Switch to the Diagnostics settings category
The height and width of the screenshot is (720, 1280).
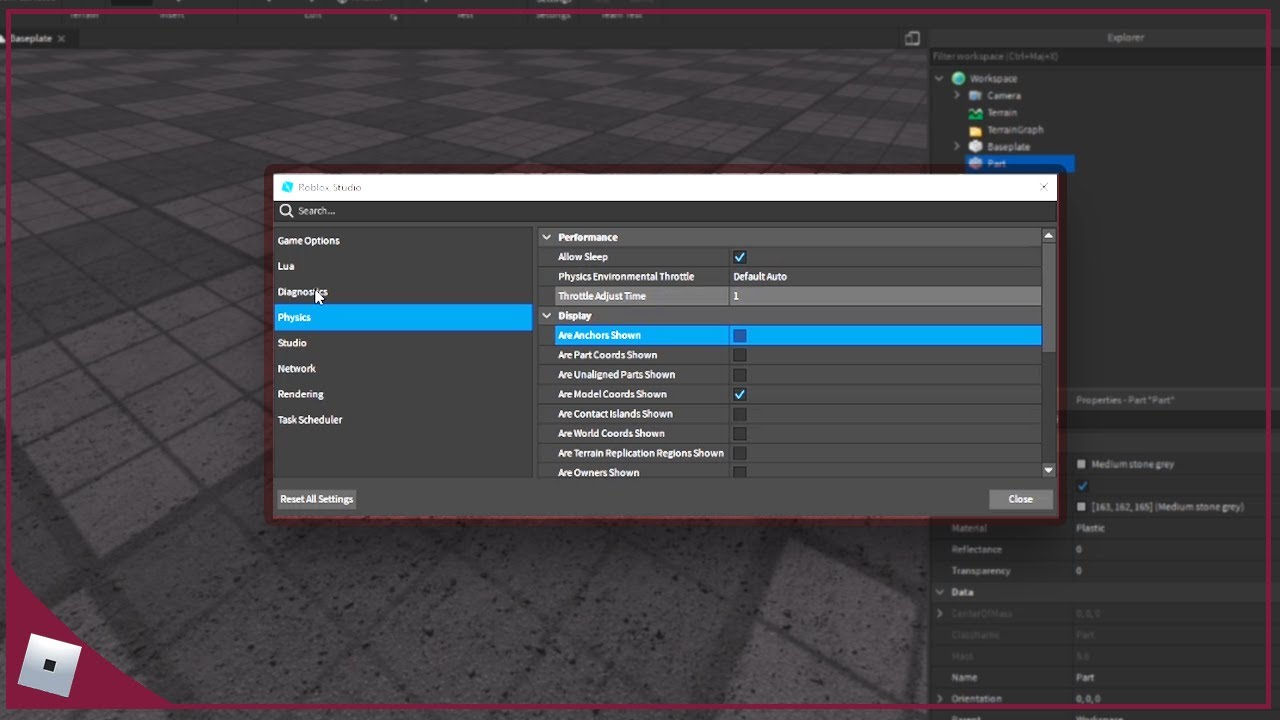click(403, 292)
